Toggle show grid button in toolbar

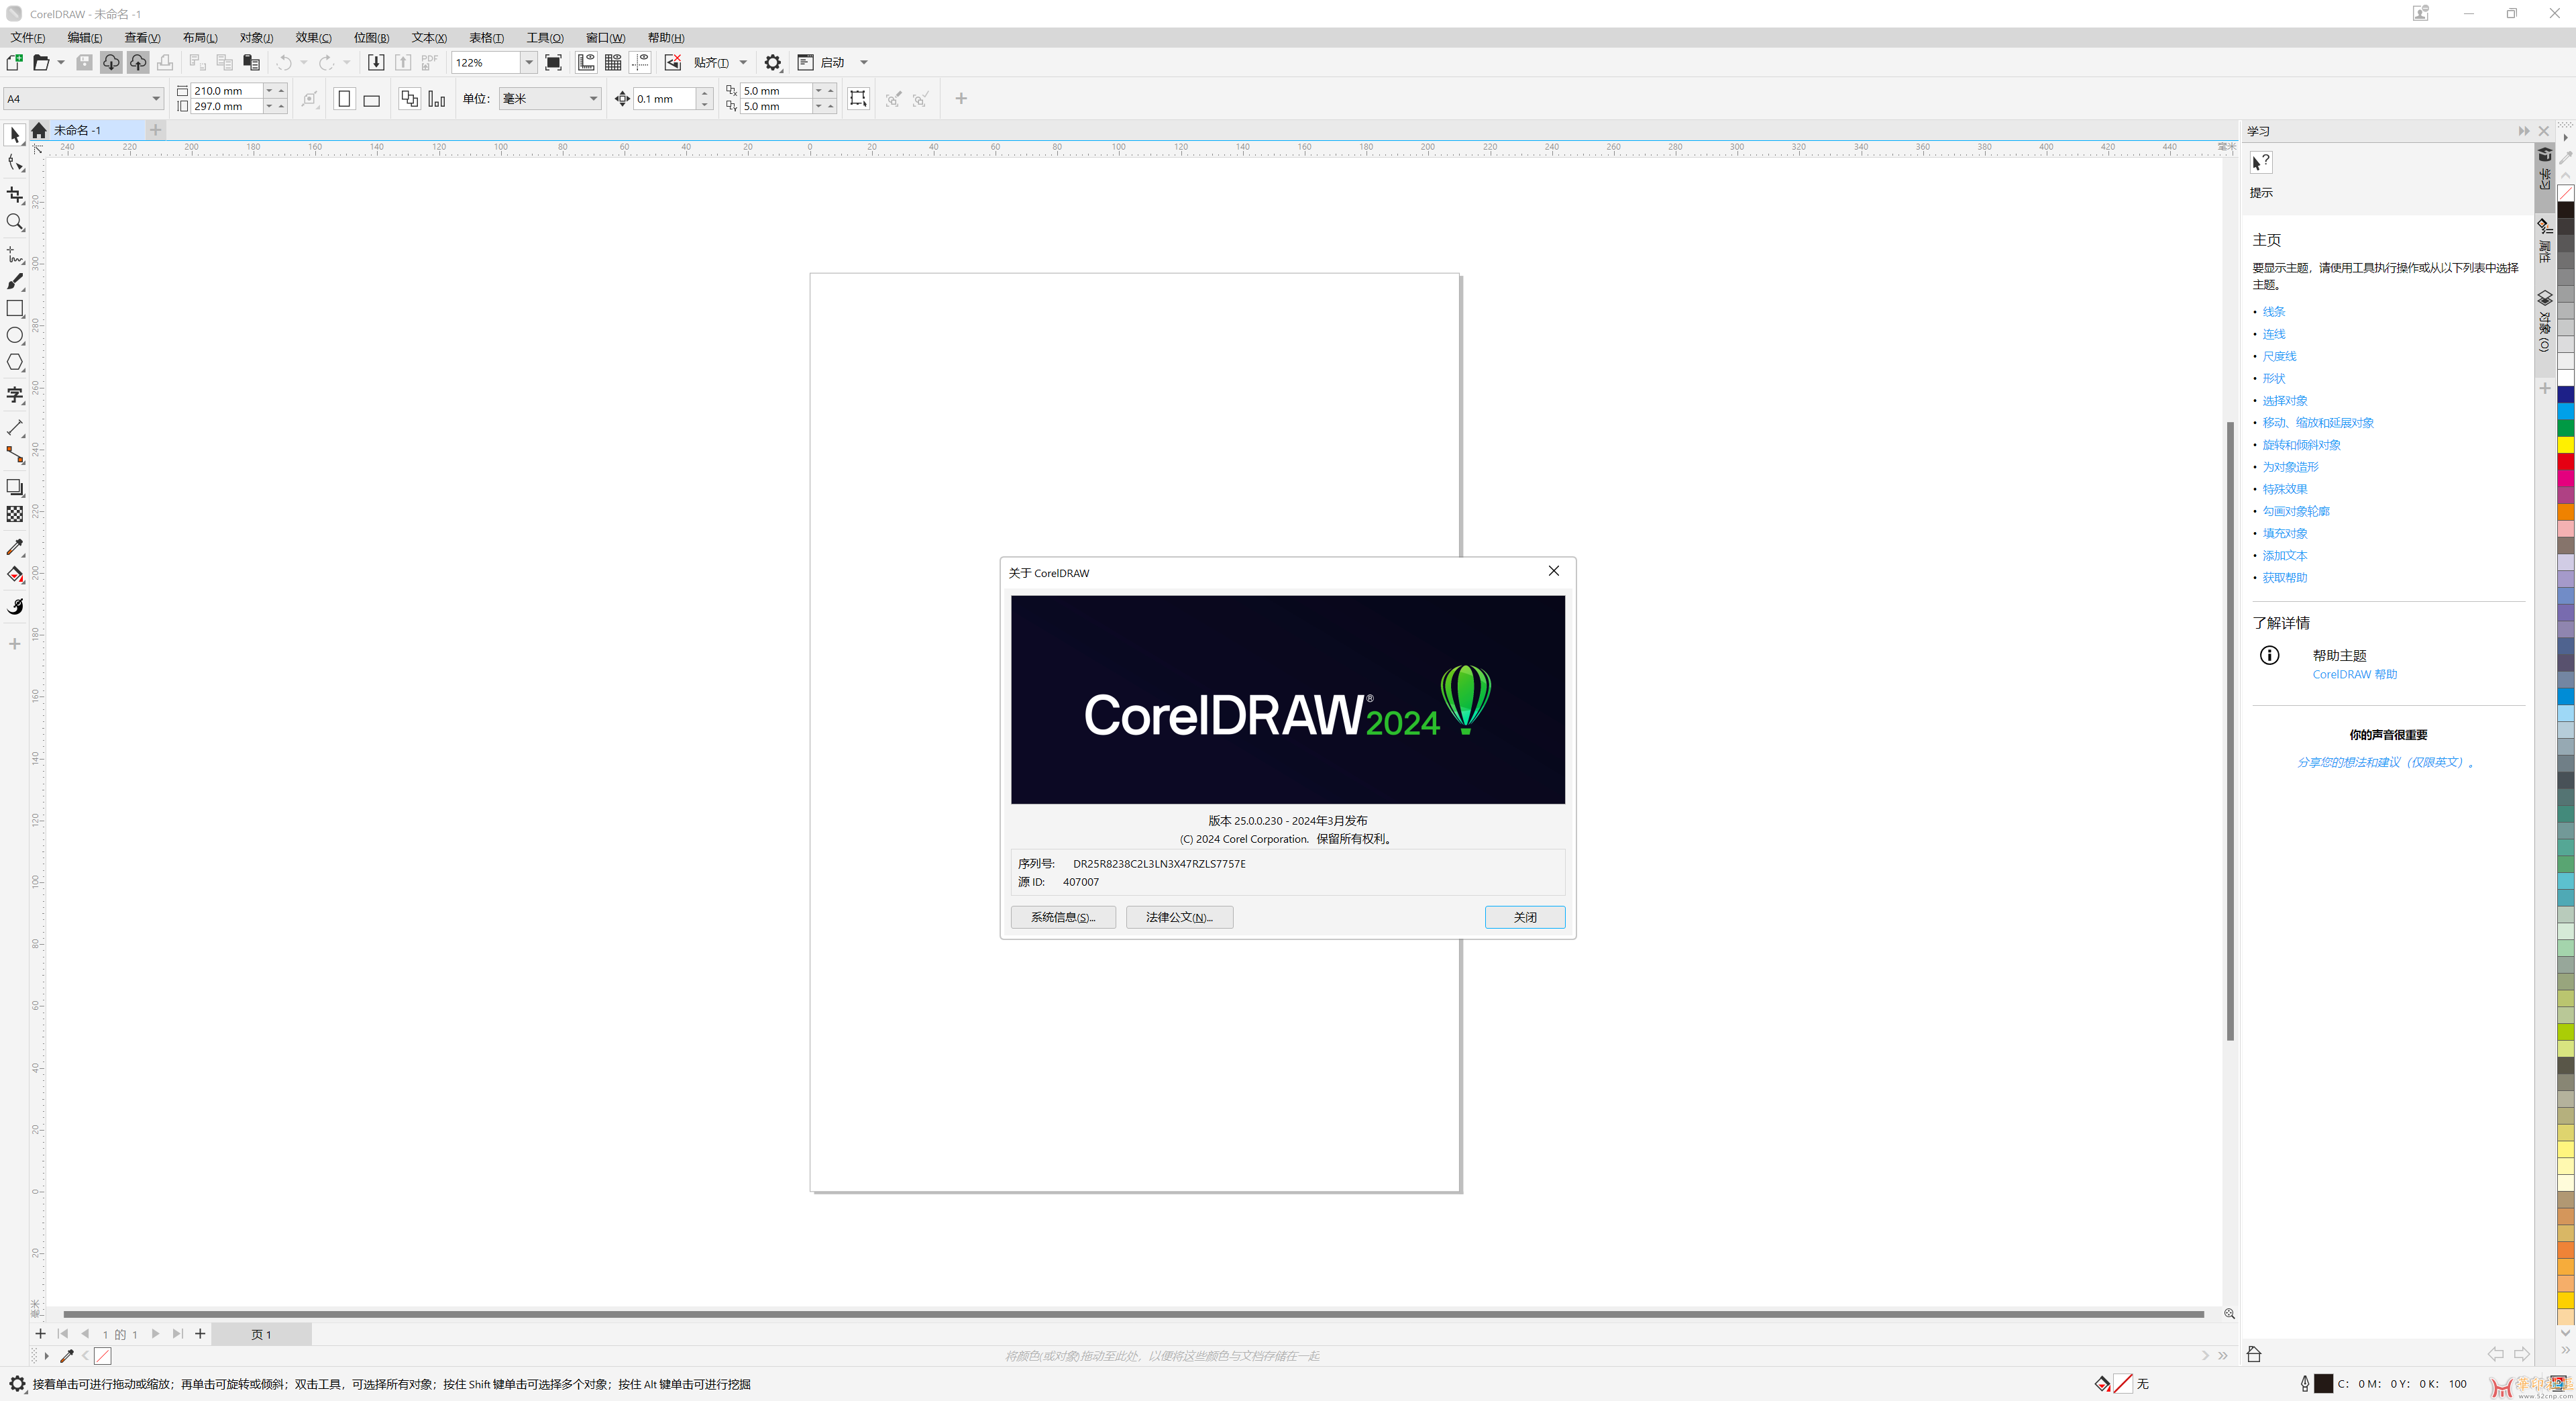(613, 63)
